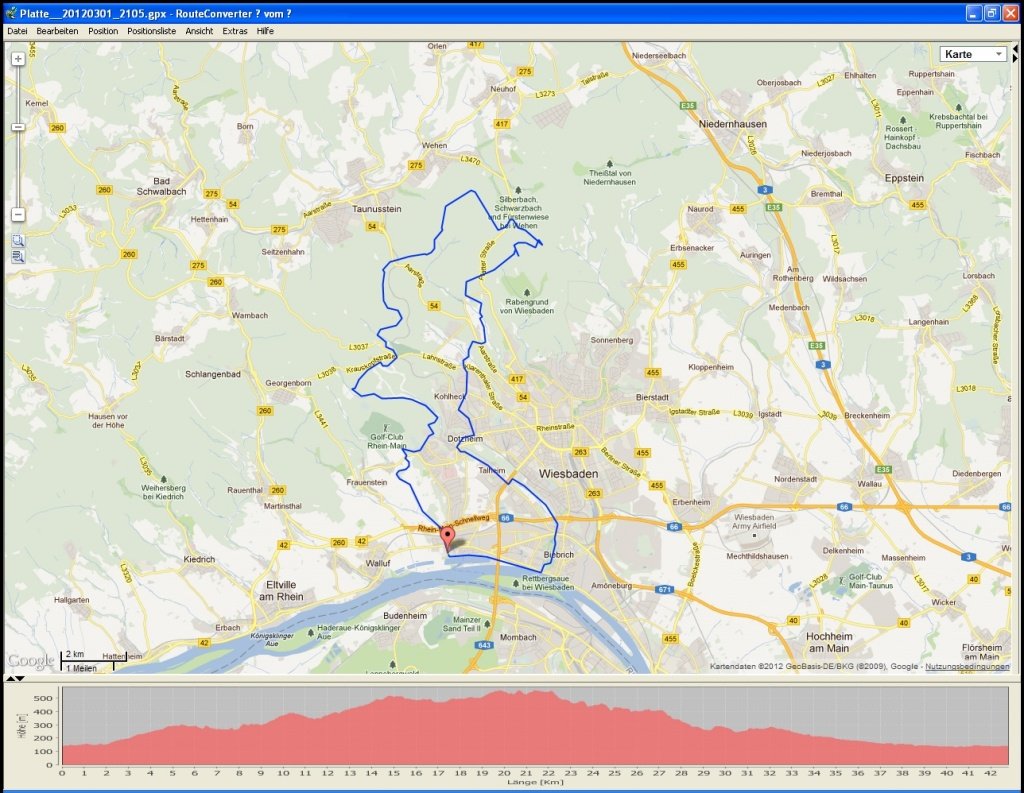Click the Sonnenberg label
Viewport: 1024px width, 793px height.
click(x=612, y=340)
